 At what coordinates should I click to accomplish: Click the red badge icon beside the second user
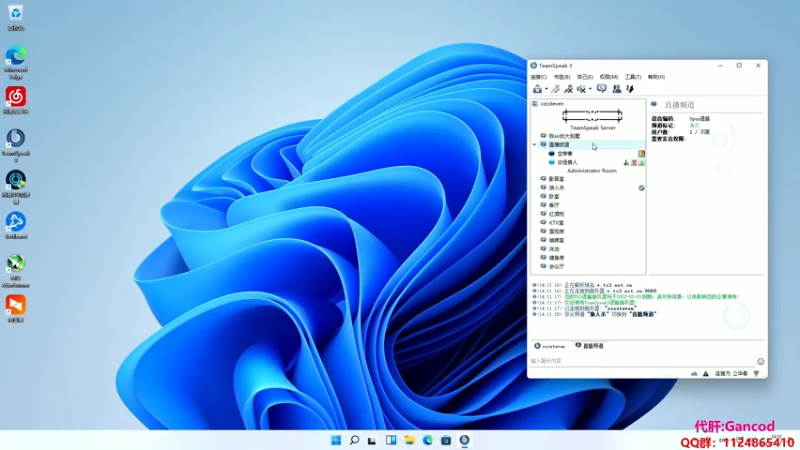click(x=634, y=163)
